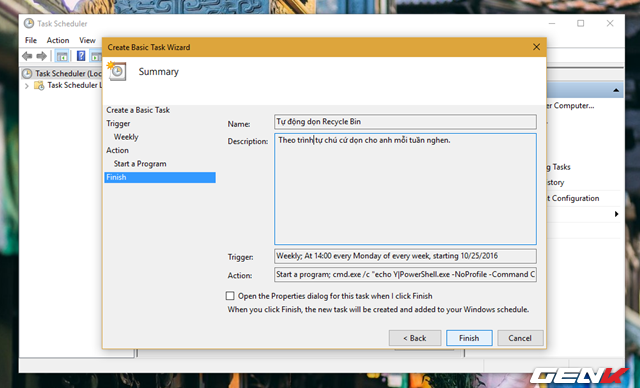Expand the Actions pane submenu arrow
Viewport: 640px width, 388px height.
pyautogui.click(x=616, y=214)
